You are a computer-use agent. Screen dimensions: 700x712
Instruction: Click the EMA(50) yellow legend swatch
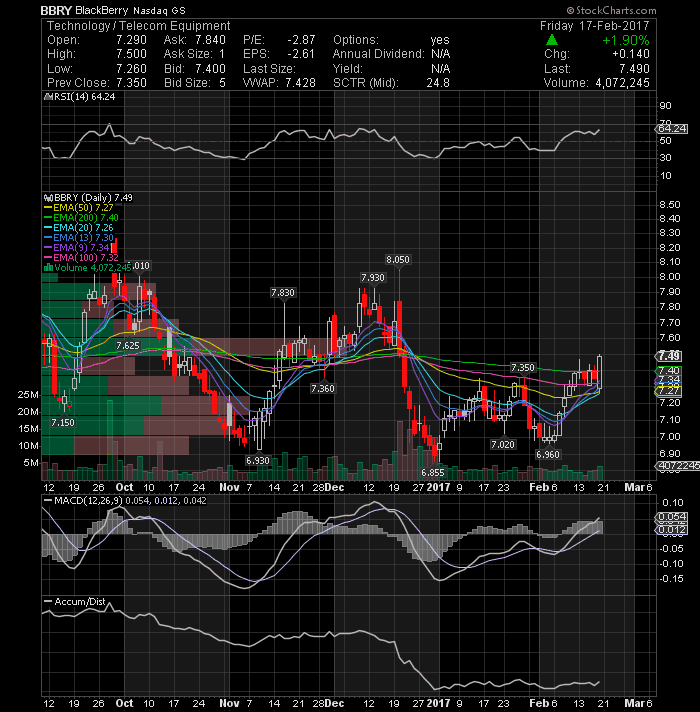48,208
